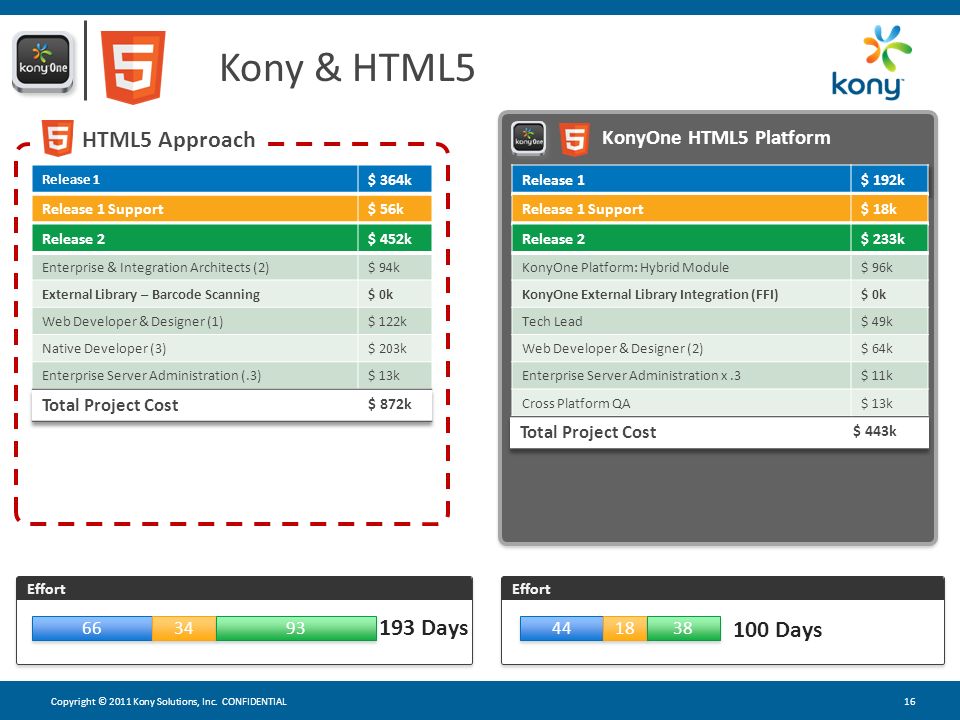Screen dimensions: 960x720
Task: Click the '$ 94k' cell
Action: 395,267
